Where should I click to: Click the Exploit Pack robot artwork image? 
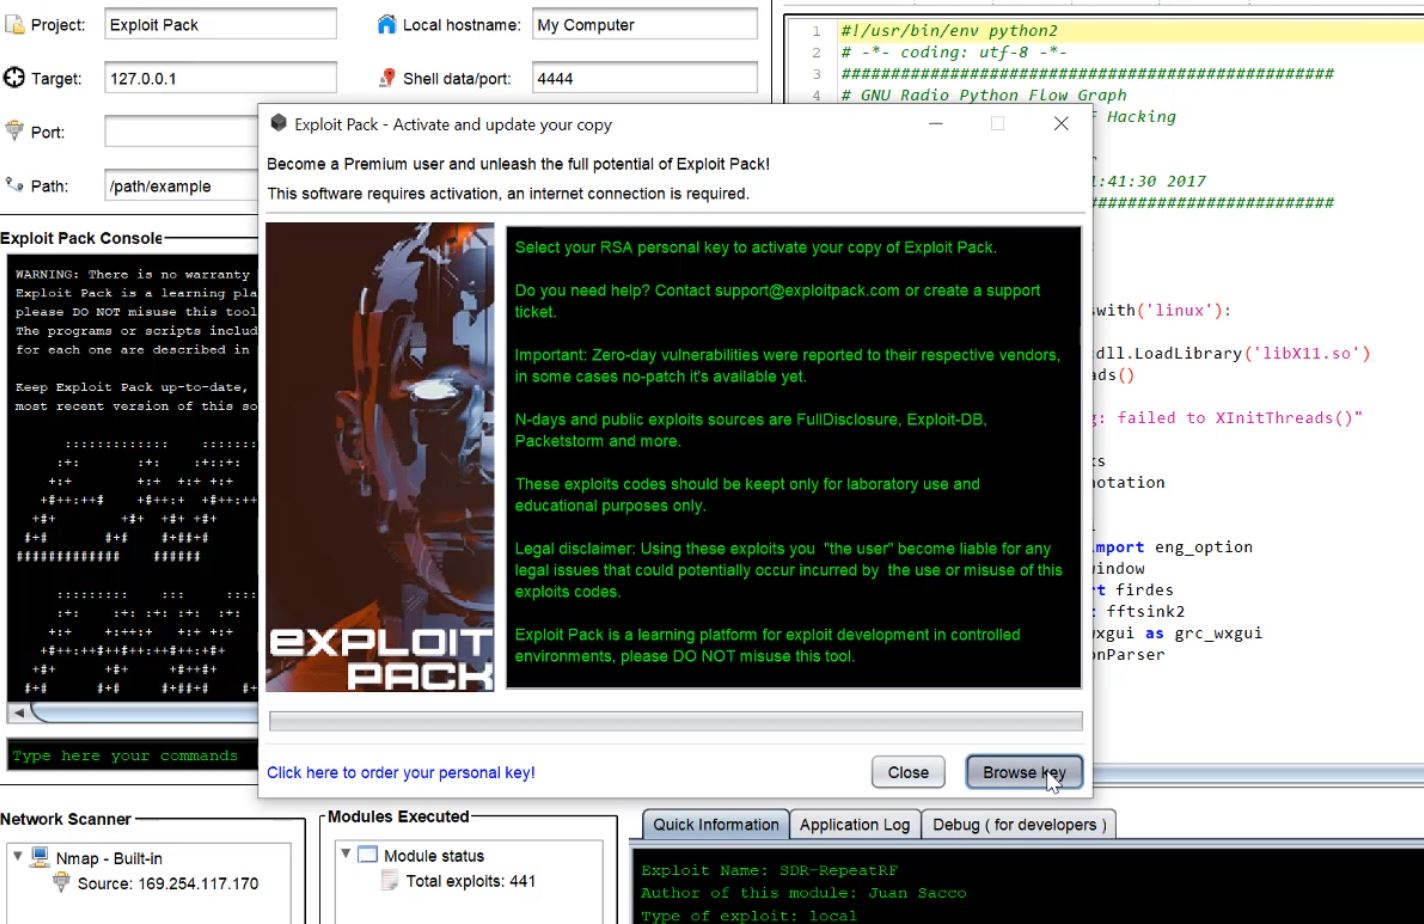[380, 457]
